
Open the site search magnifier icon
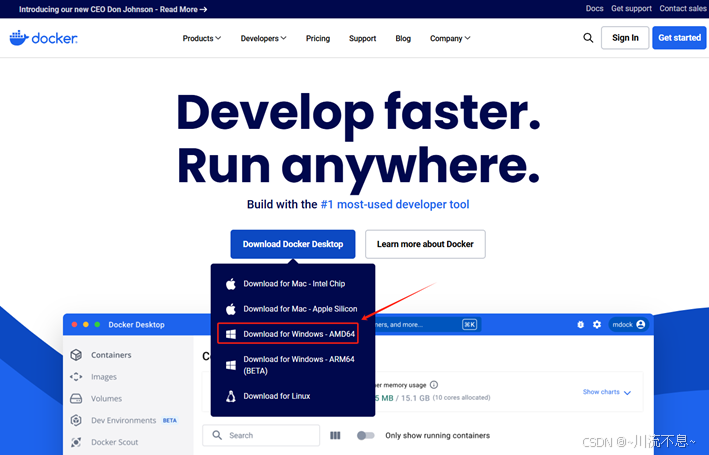[588, 38]
